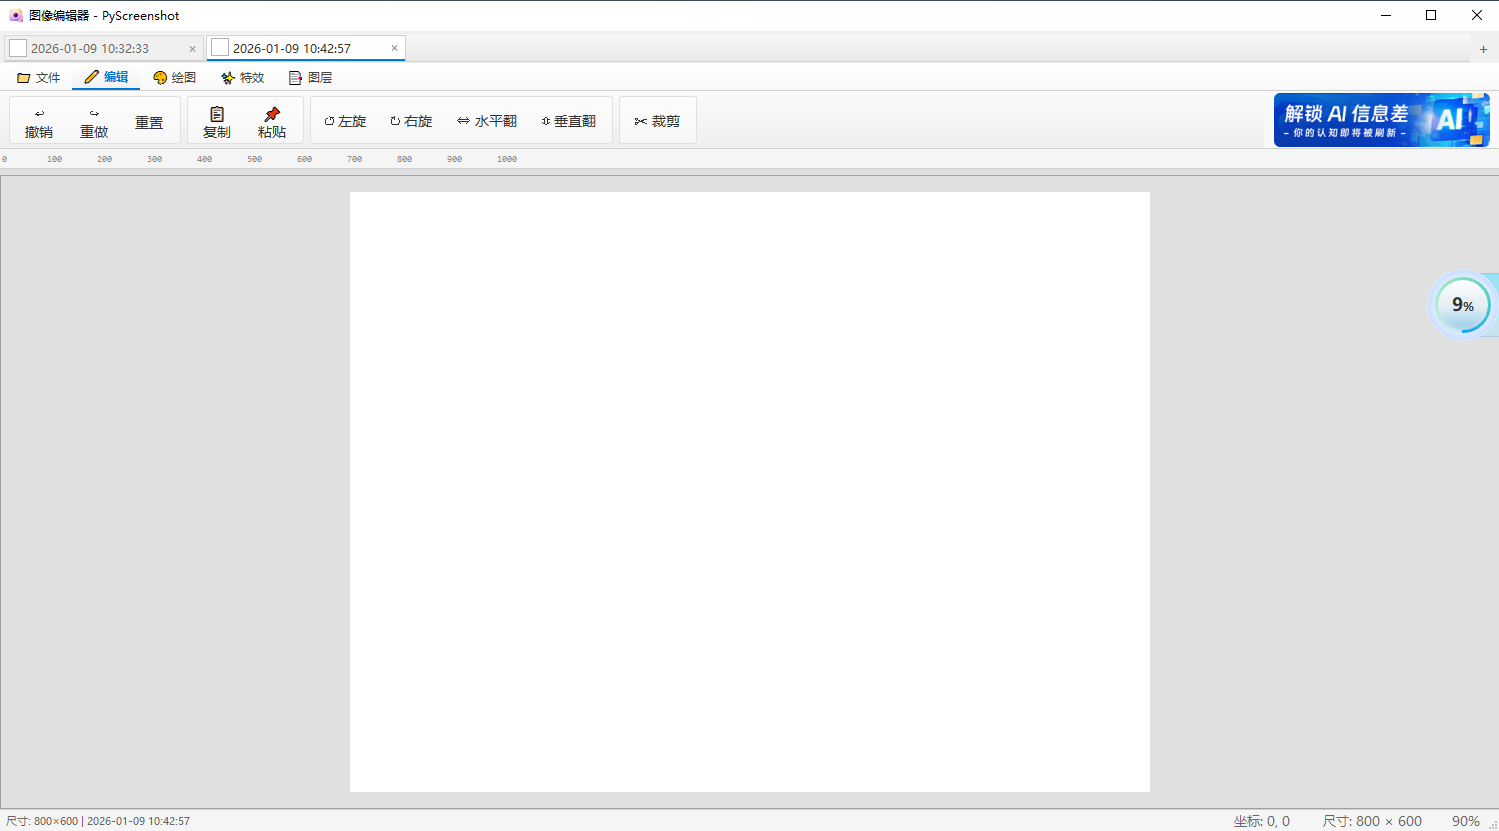Click the 9% circular progress indicator
This screenshot has height=831, width=1499.
pos(1462,305)
